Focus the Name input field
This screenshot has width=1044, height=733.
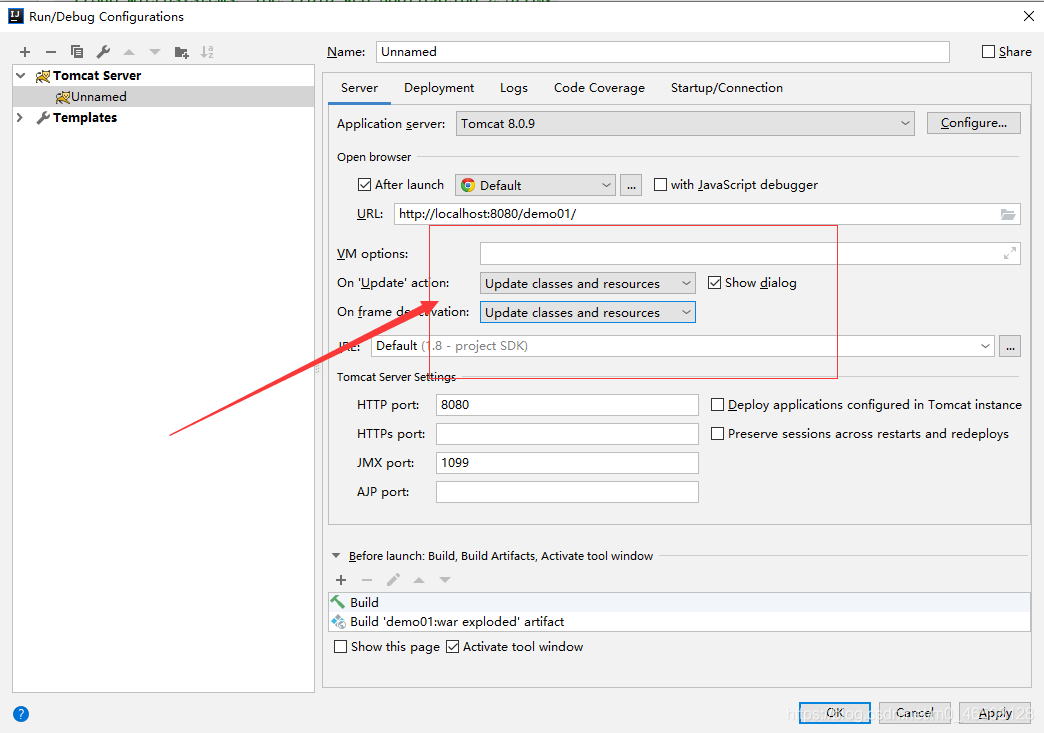click(662, 52)
